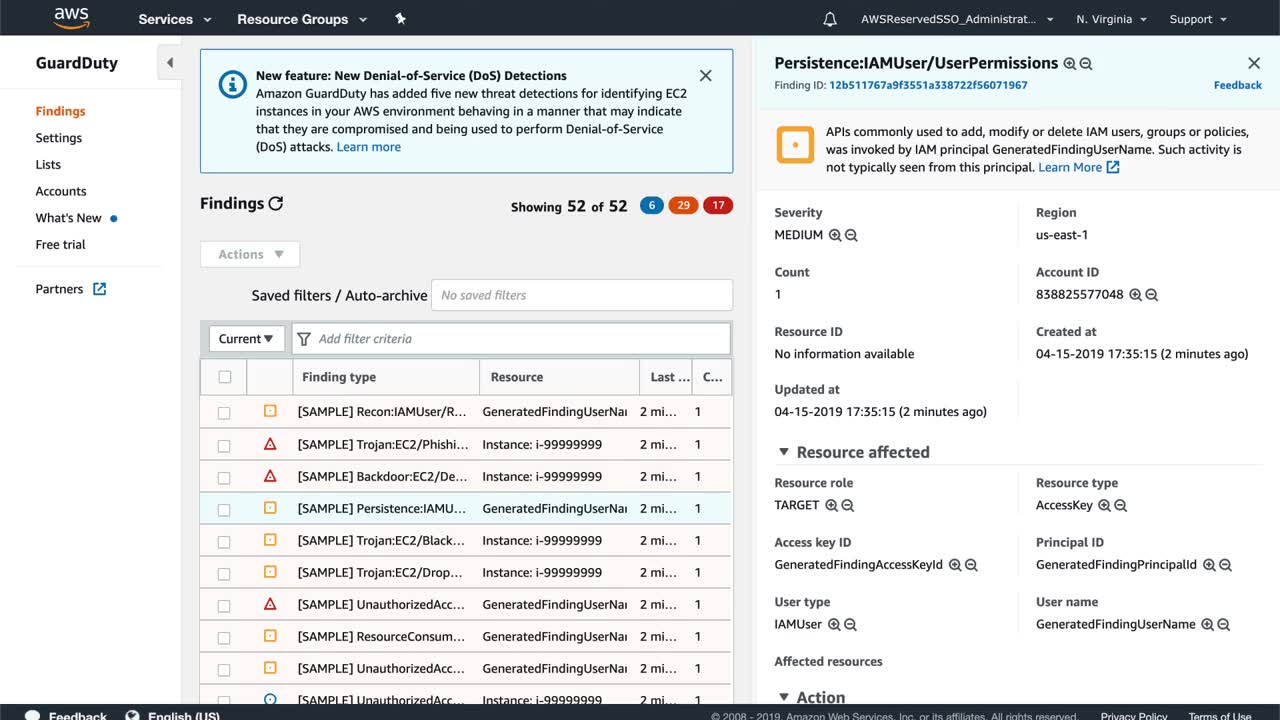Click zoom in icon next to AccessKey
The height and width of the screenshot is (720, 1280).
coord(1104,506)
